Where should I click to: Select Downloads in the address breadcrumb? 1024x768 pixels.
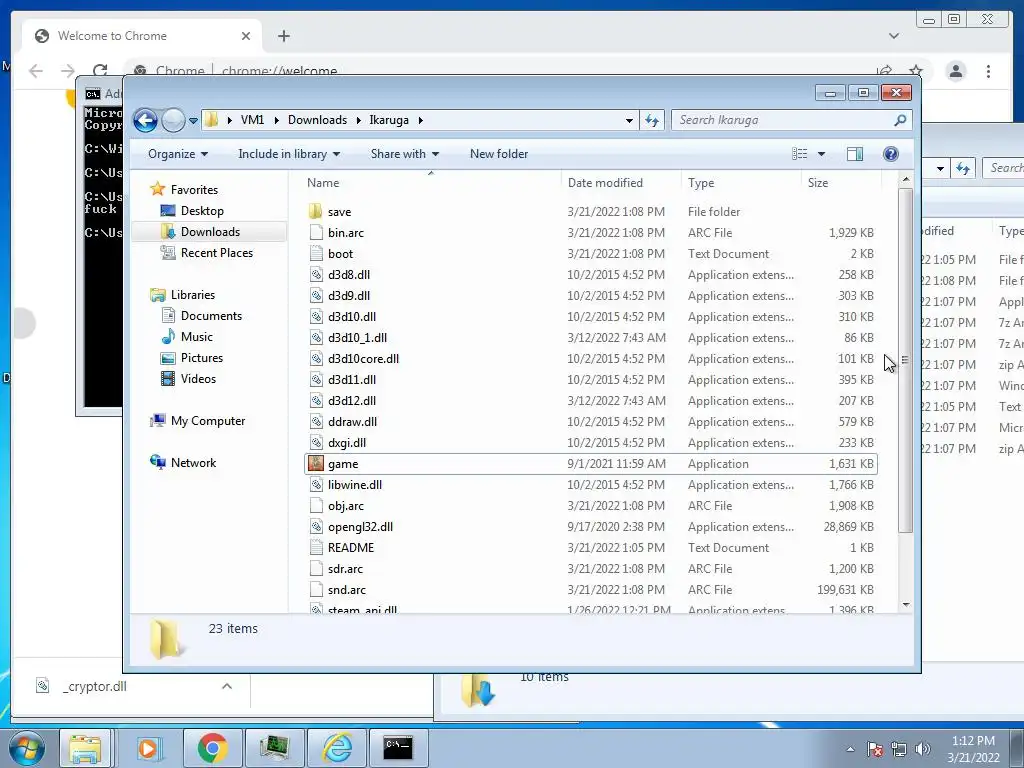pyautogui.click(x=317, y=120)
